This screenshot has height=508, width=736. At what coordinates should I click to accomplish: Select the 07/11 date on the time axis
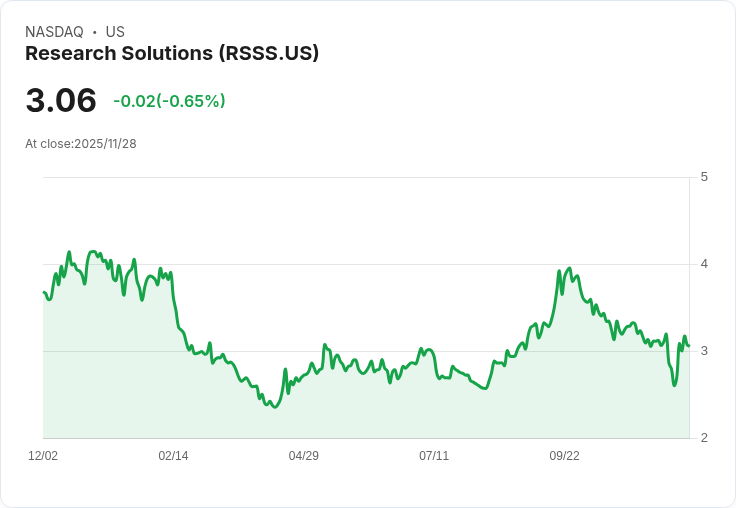[x=434, y=456]
